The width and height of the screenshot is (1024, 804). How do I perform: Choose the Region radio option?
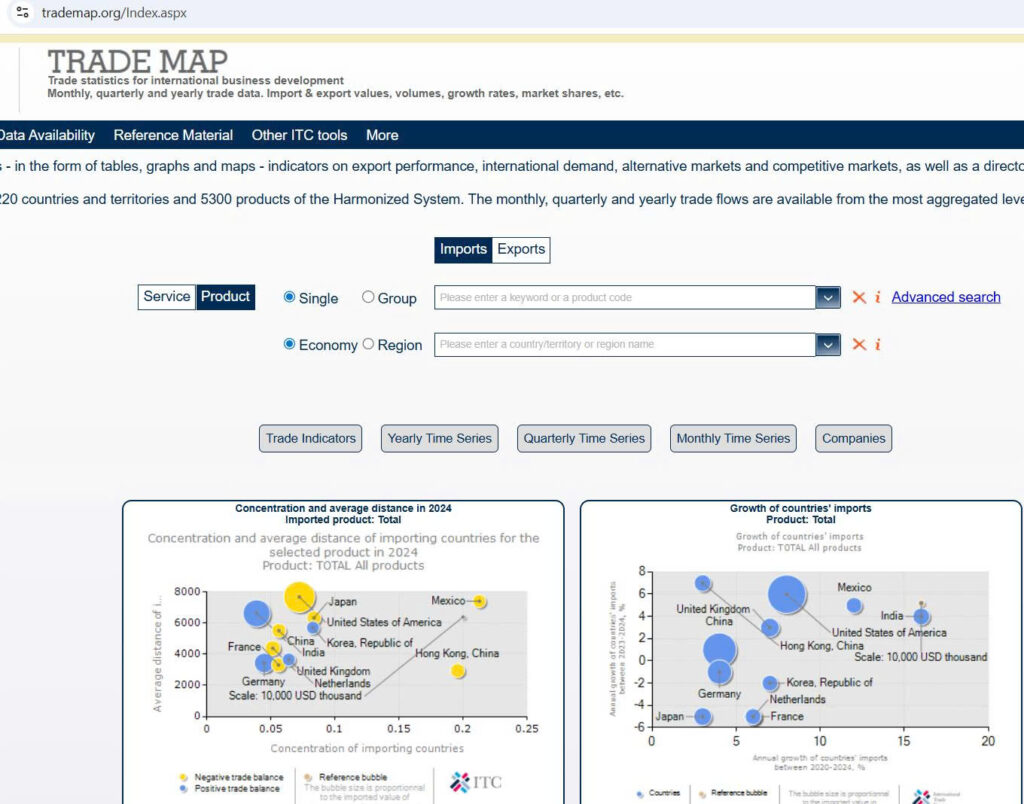click(368, 344)
